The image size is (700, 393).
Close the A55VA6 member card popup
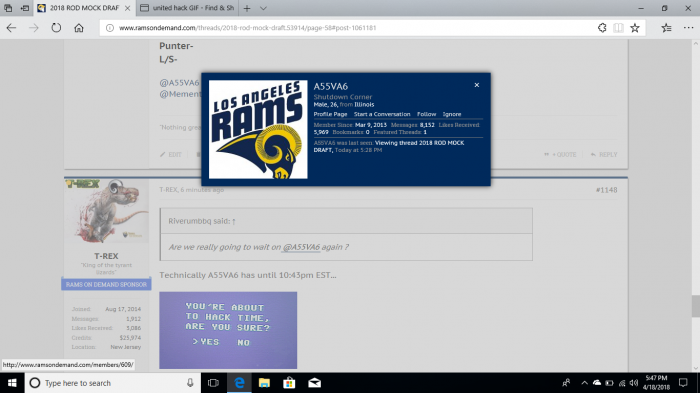tap(477, 85)
